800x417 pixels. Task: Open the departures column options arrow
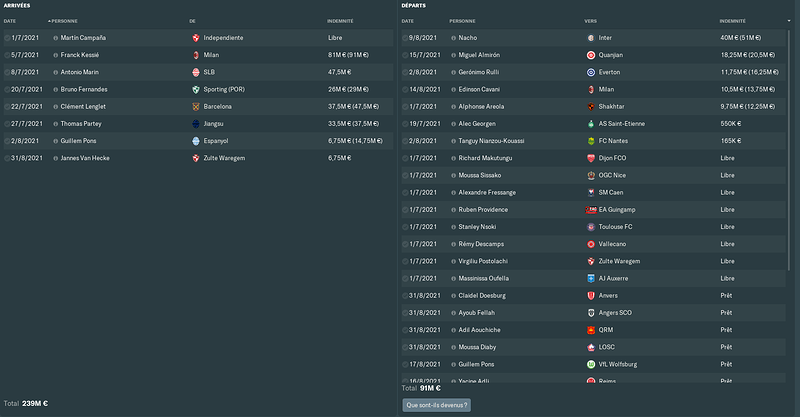789,21
